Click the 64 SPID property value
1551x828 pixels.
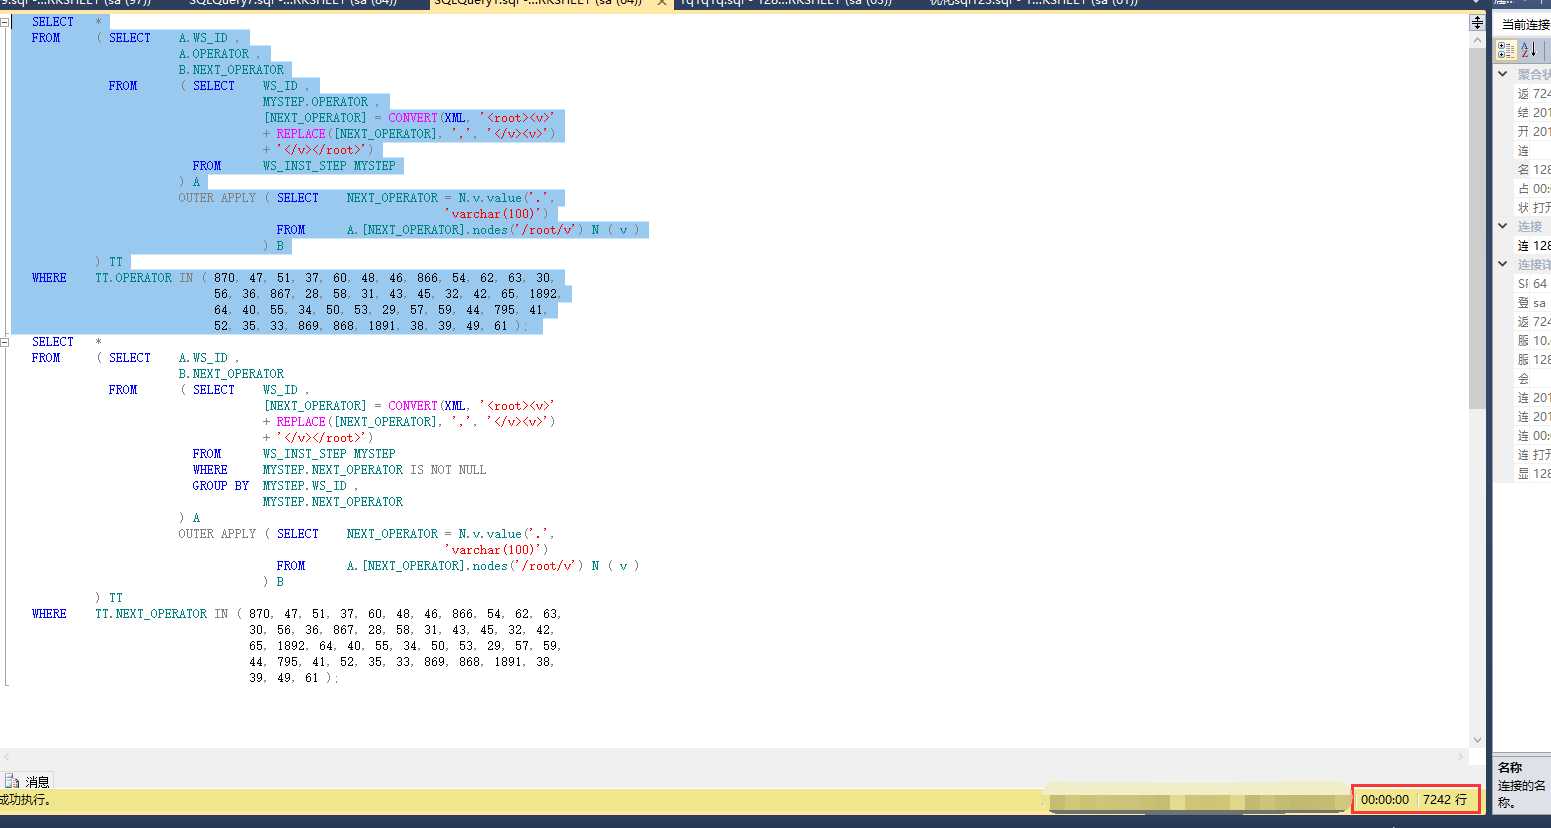tap(1540, 284)
